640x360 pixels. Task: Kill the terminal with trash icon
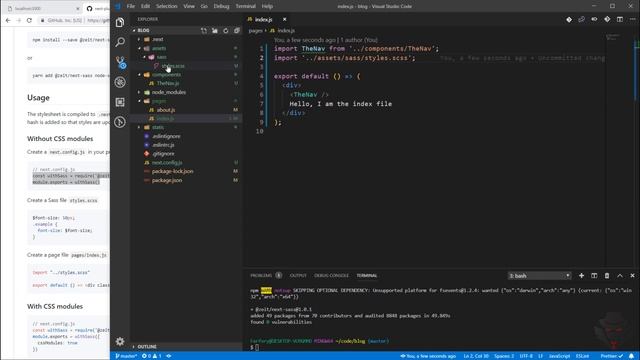[607, 276]
